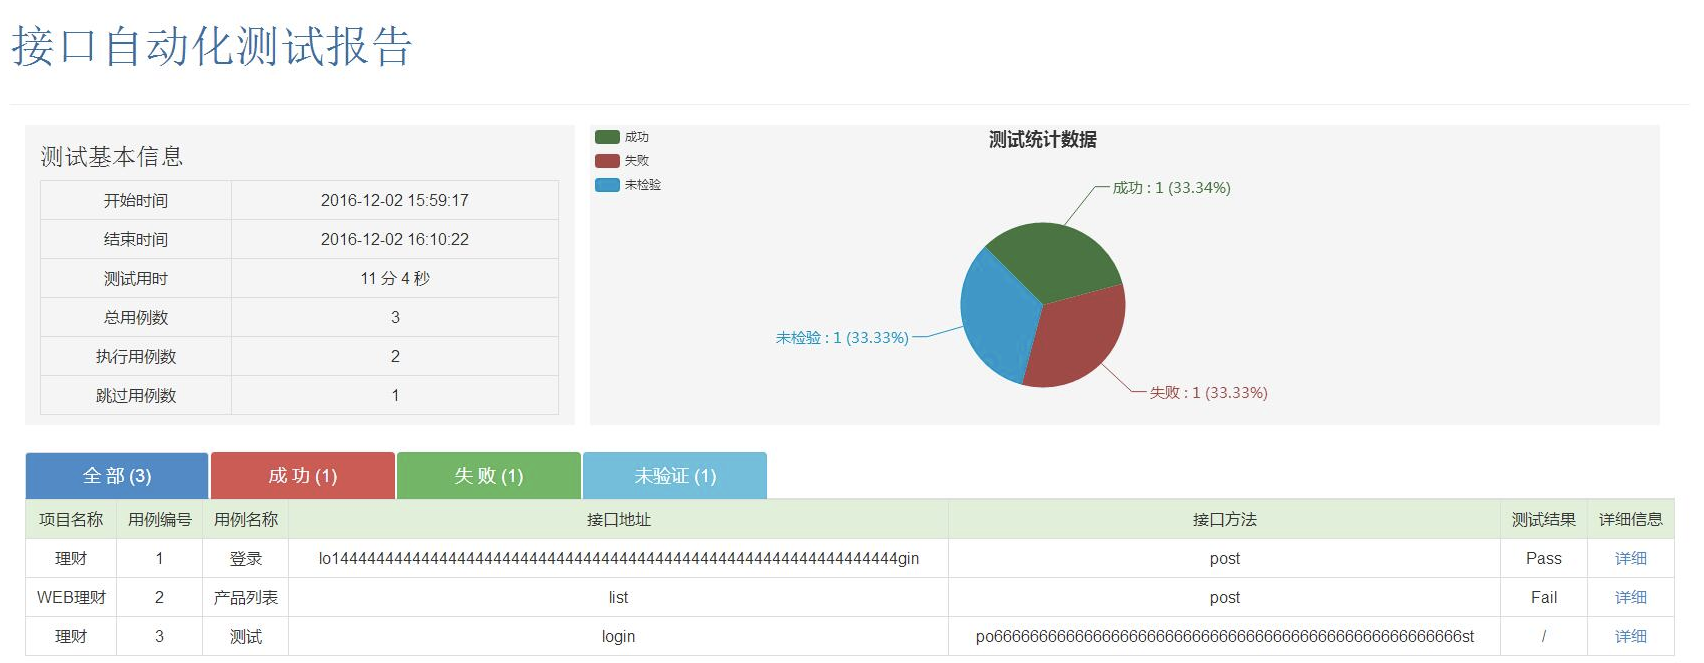Click the long po666...st method cell

click(x=1225, y=637)
